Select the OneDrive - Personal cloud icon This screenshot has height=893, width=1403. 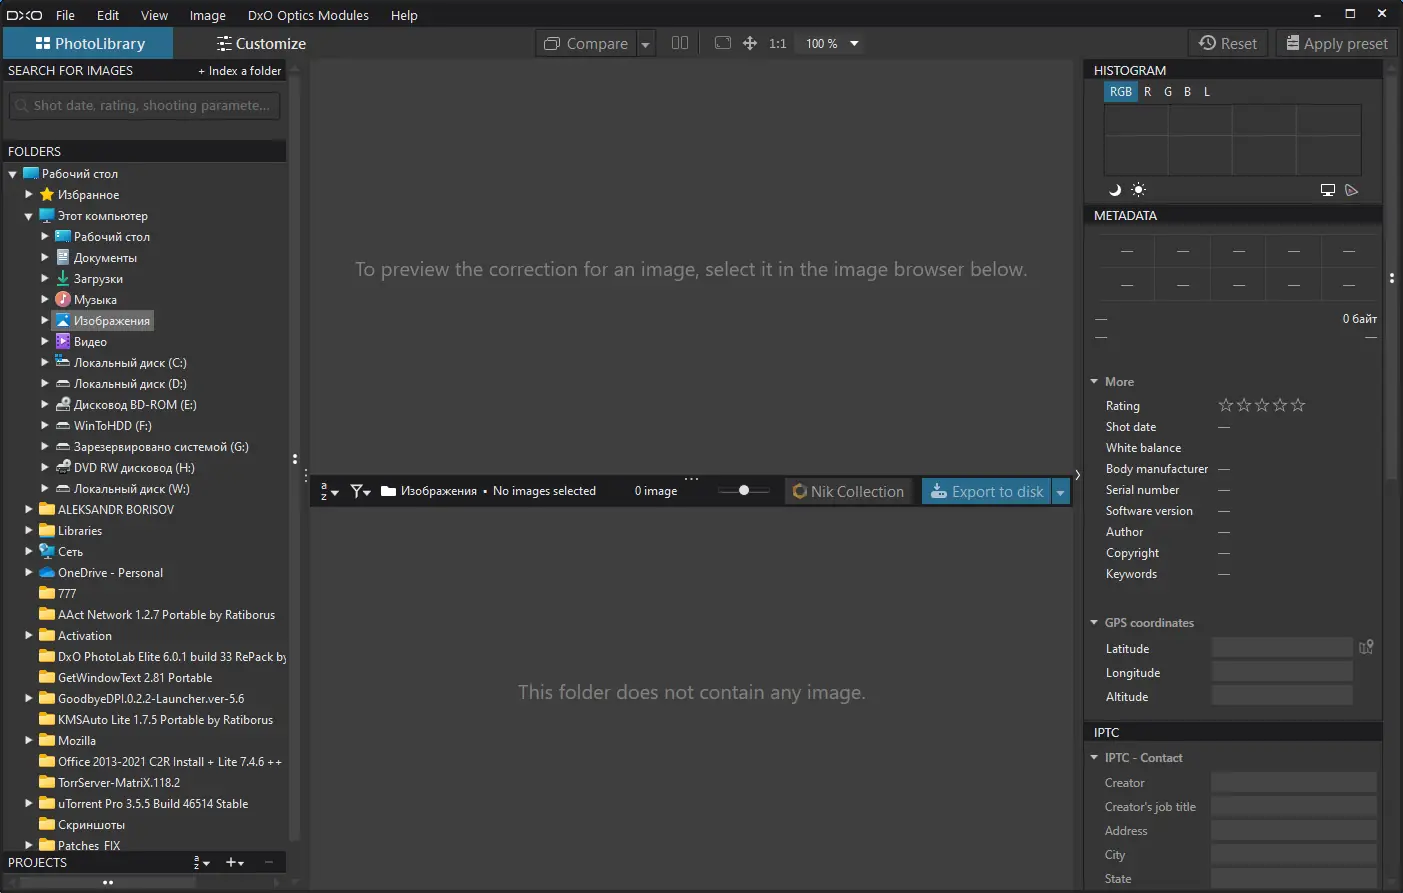[x=47, y=573]
